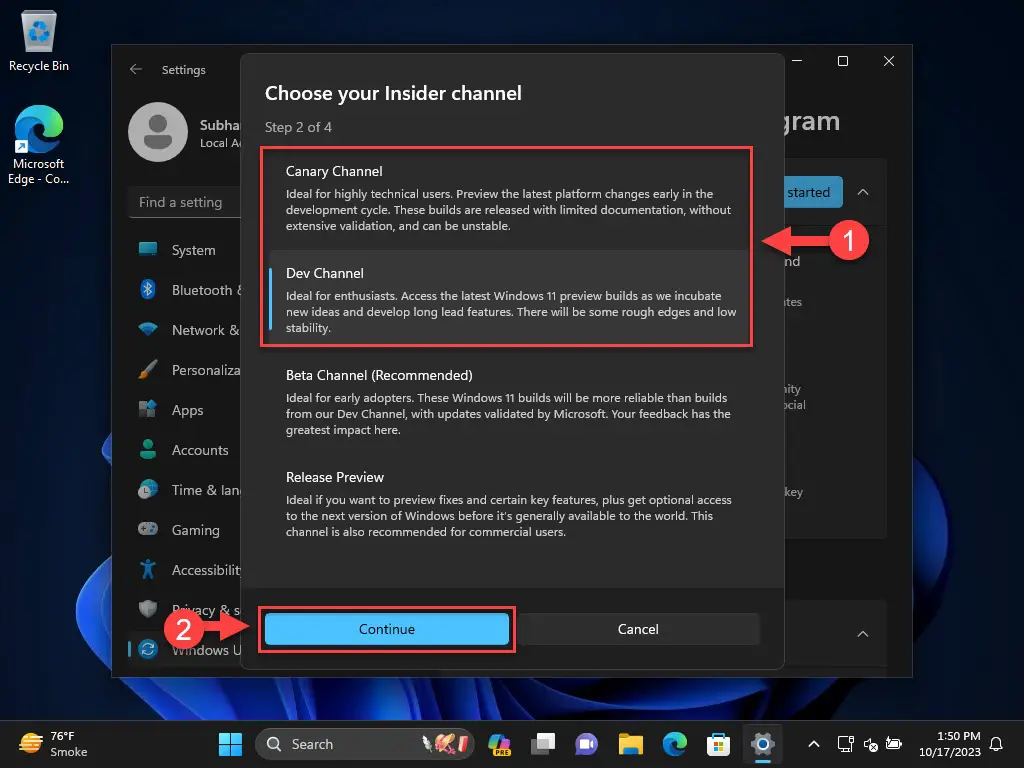
Task: Choose Beta Channel (Recommended)
Action: tap(507, 402)
